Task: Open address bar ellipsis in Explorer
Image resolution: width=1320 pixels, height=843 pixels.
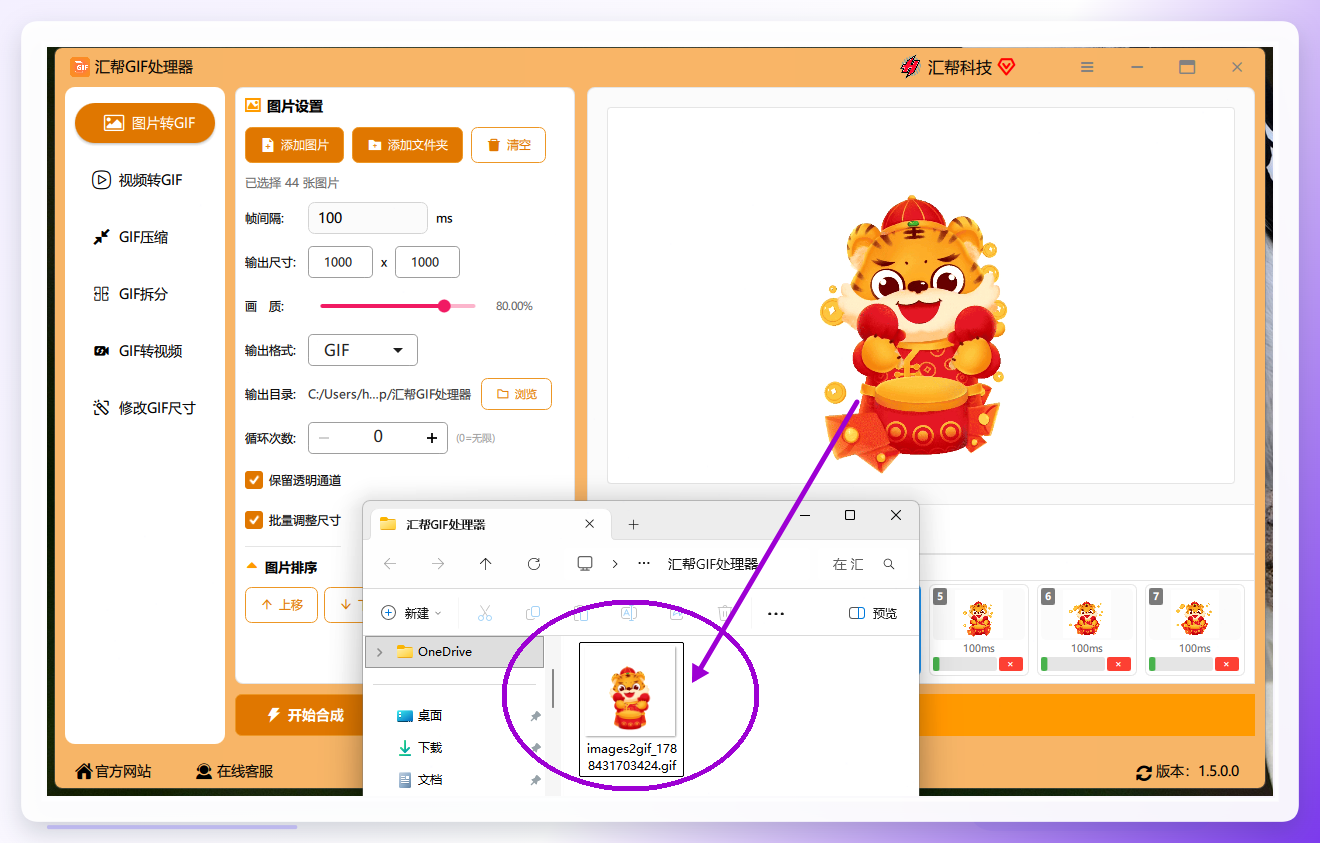Action: (644, 564)
